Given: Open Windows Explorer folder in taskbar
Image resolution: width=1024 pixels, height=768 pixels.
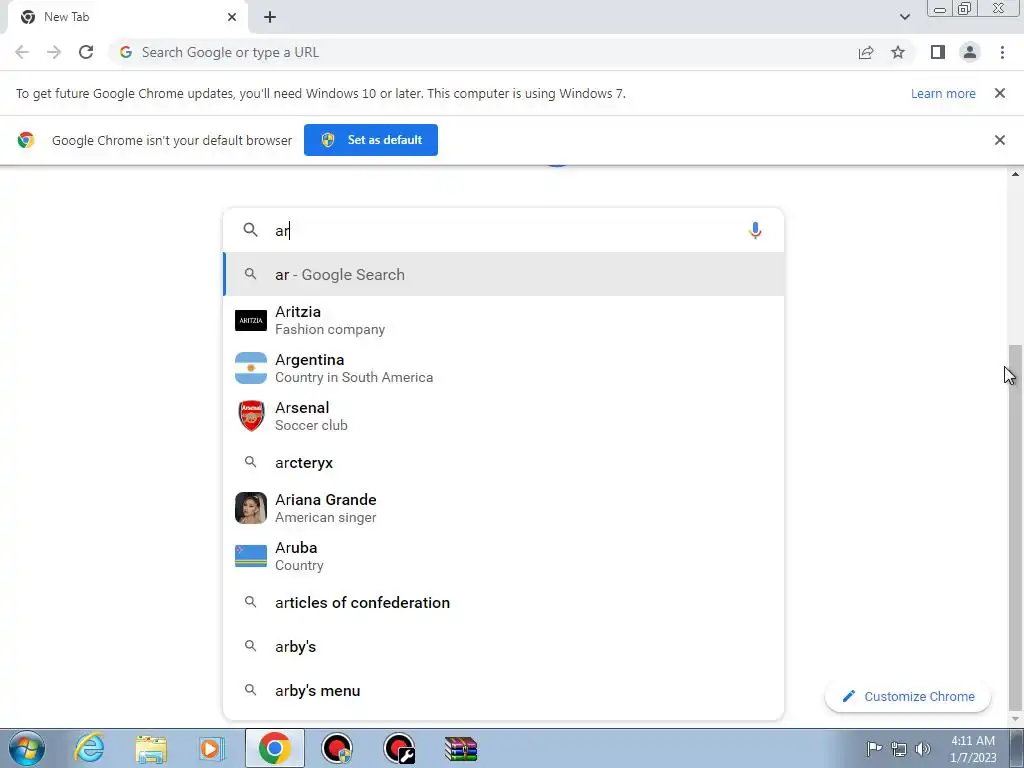Looking at the screenshot, I should 151,748.
